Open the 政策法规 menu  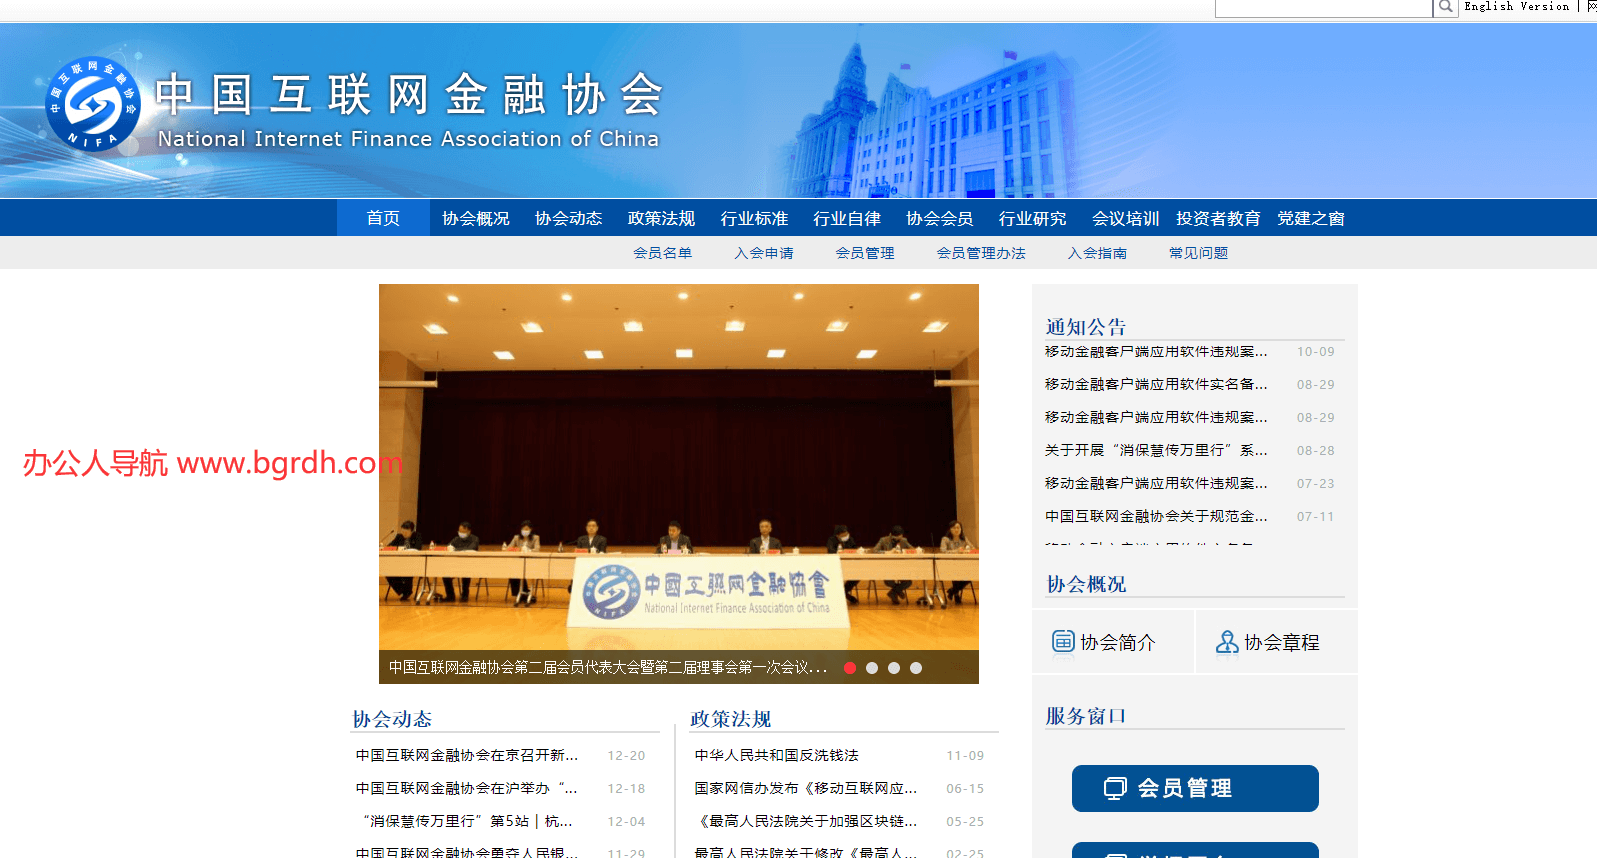pos(661,218)
